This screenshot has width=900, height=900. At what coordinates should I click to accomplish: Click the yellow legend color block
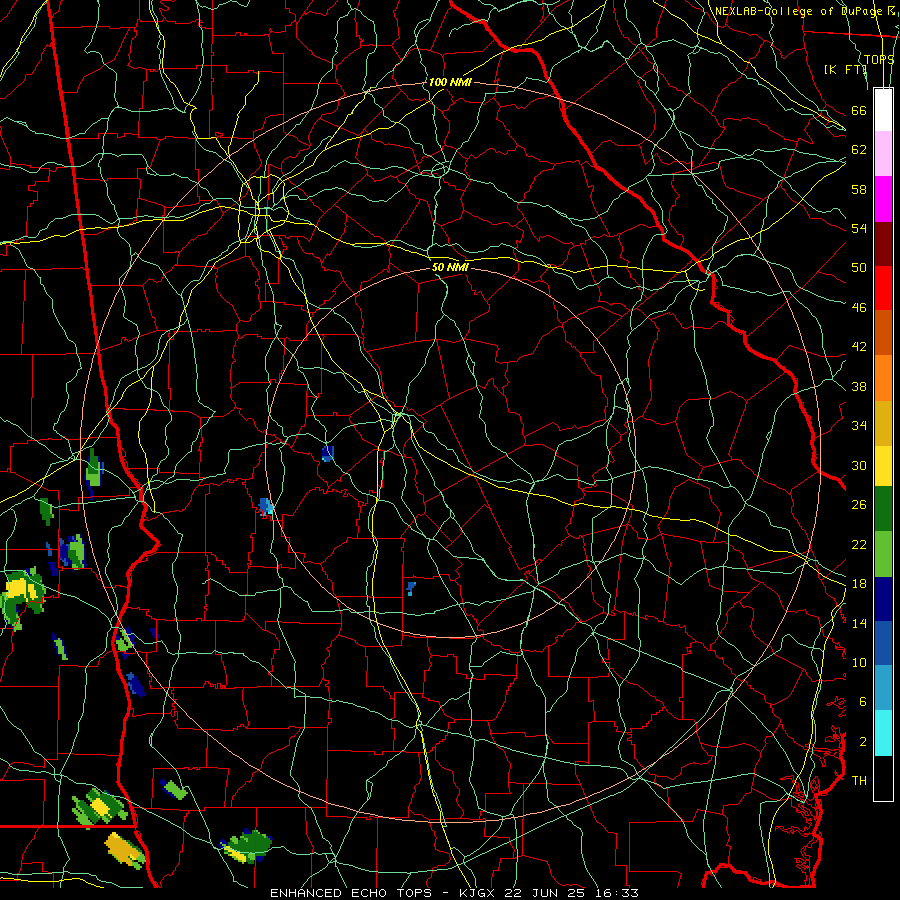pyautogui.click(x=883, y=465)
